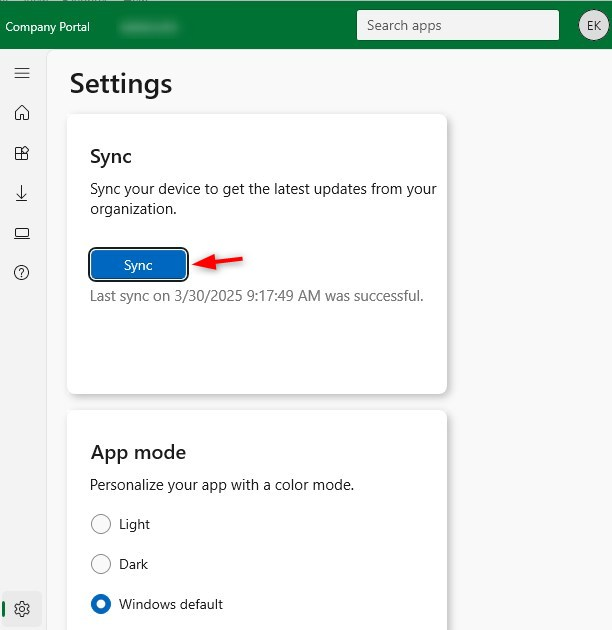Viewport: 612px width, 630px height.
Task: Open the EK account avatar
Action: (591, 26)
